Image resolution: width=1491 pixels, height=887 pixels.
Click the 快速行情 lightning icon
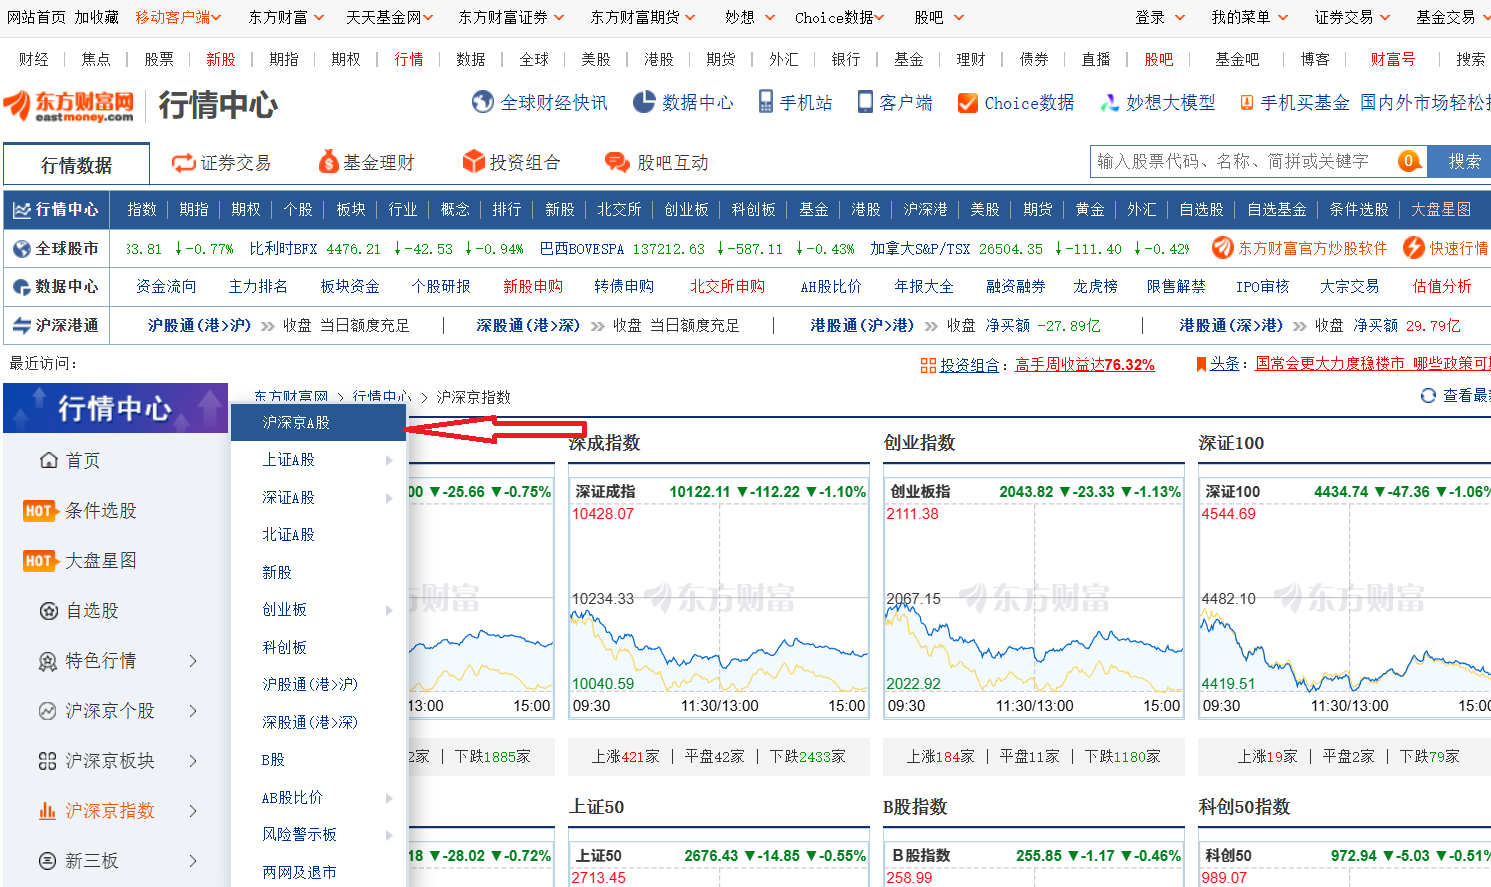(1414, 247)
